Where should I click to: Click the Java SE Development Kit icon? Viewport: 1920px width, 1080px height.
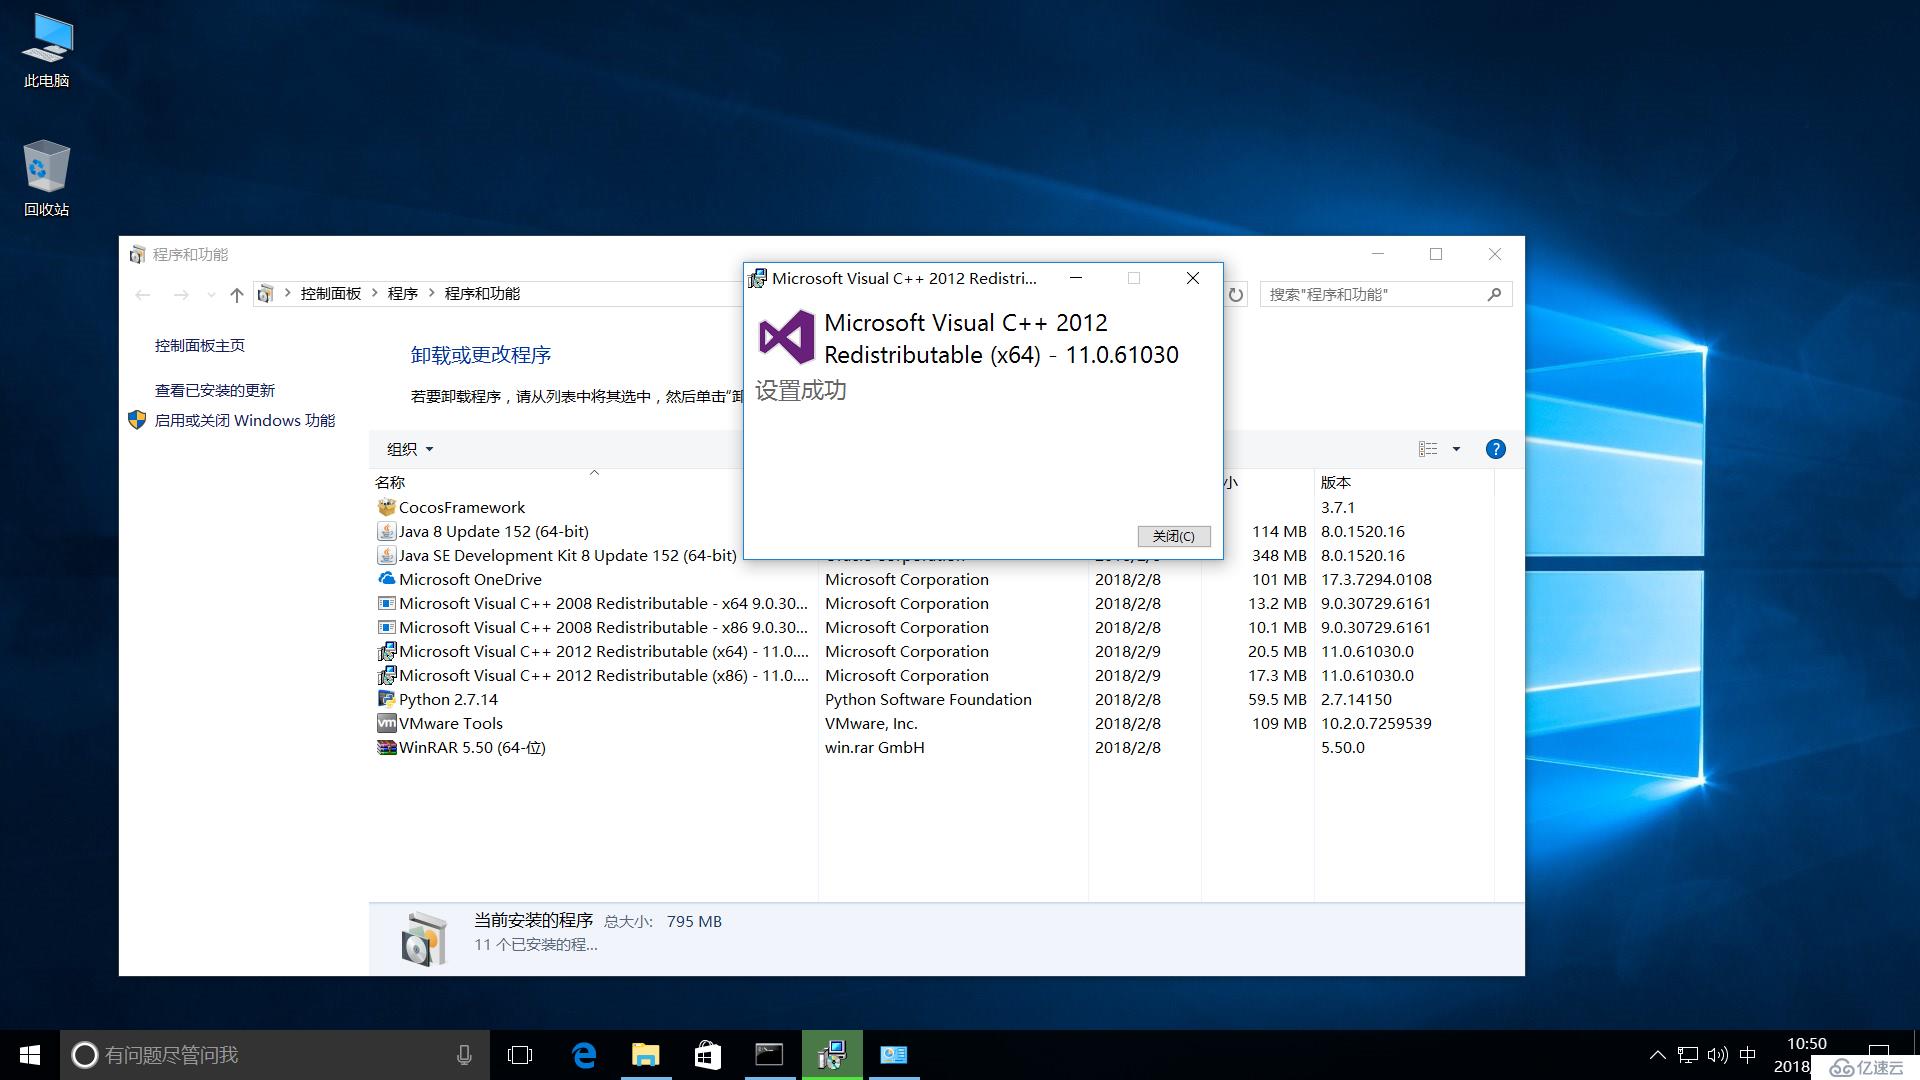386,555
